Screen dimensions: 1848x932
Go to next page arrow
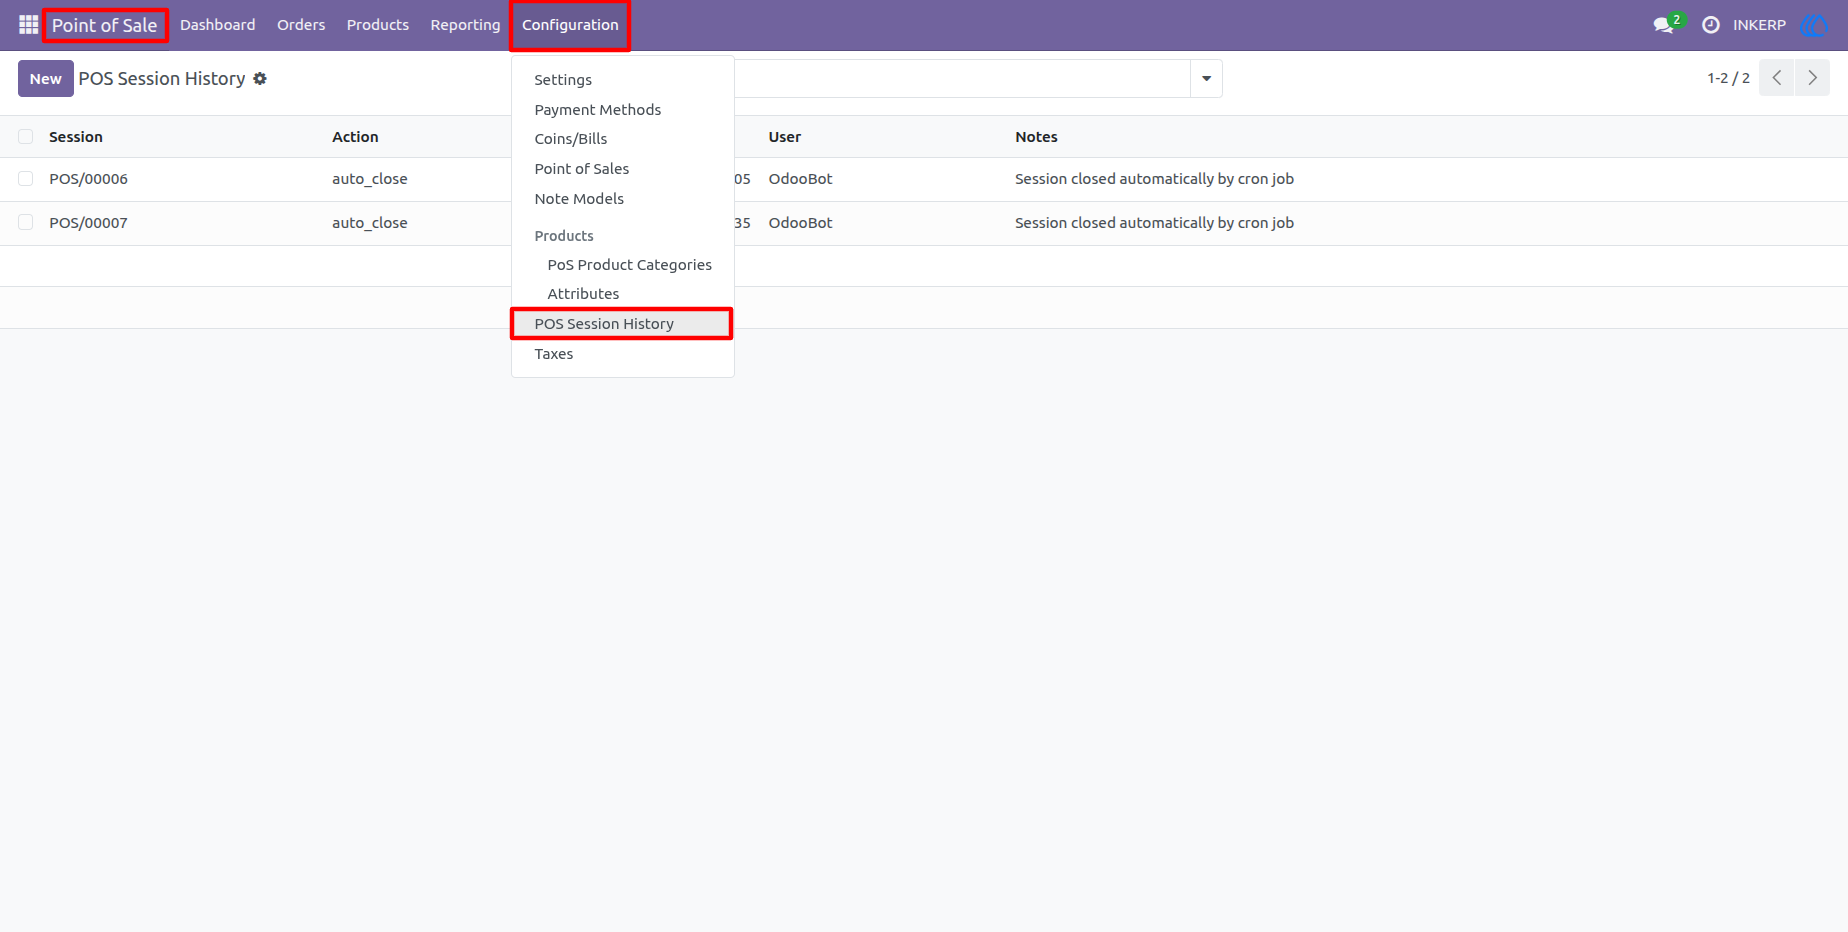coord(1812,78)
